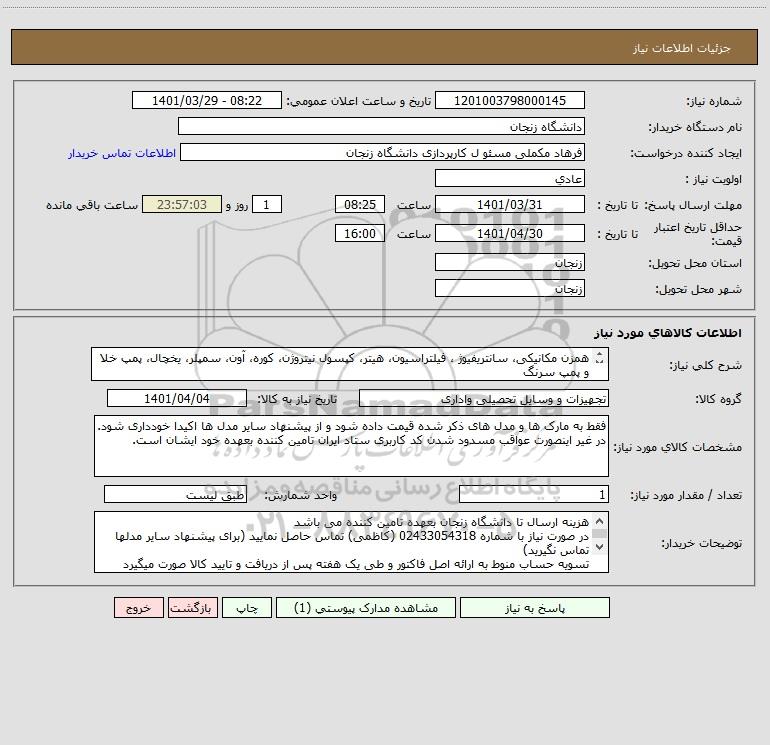Click the buyer notes text area
Viewport: 770px width, 745px height.
point(351,542)
